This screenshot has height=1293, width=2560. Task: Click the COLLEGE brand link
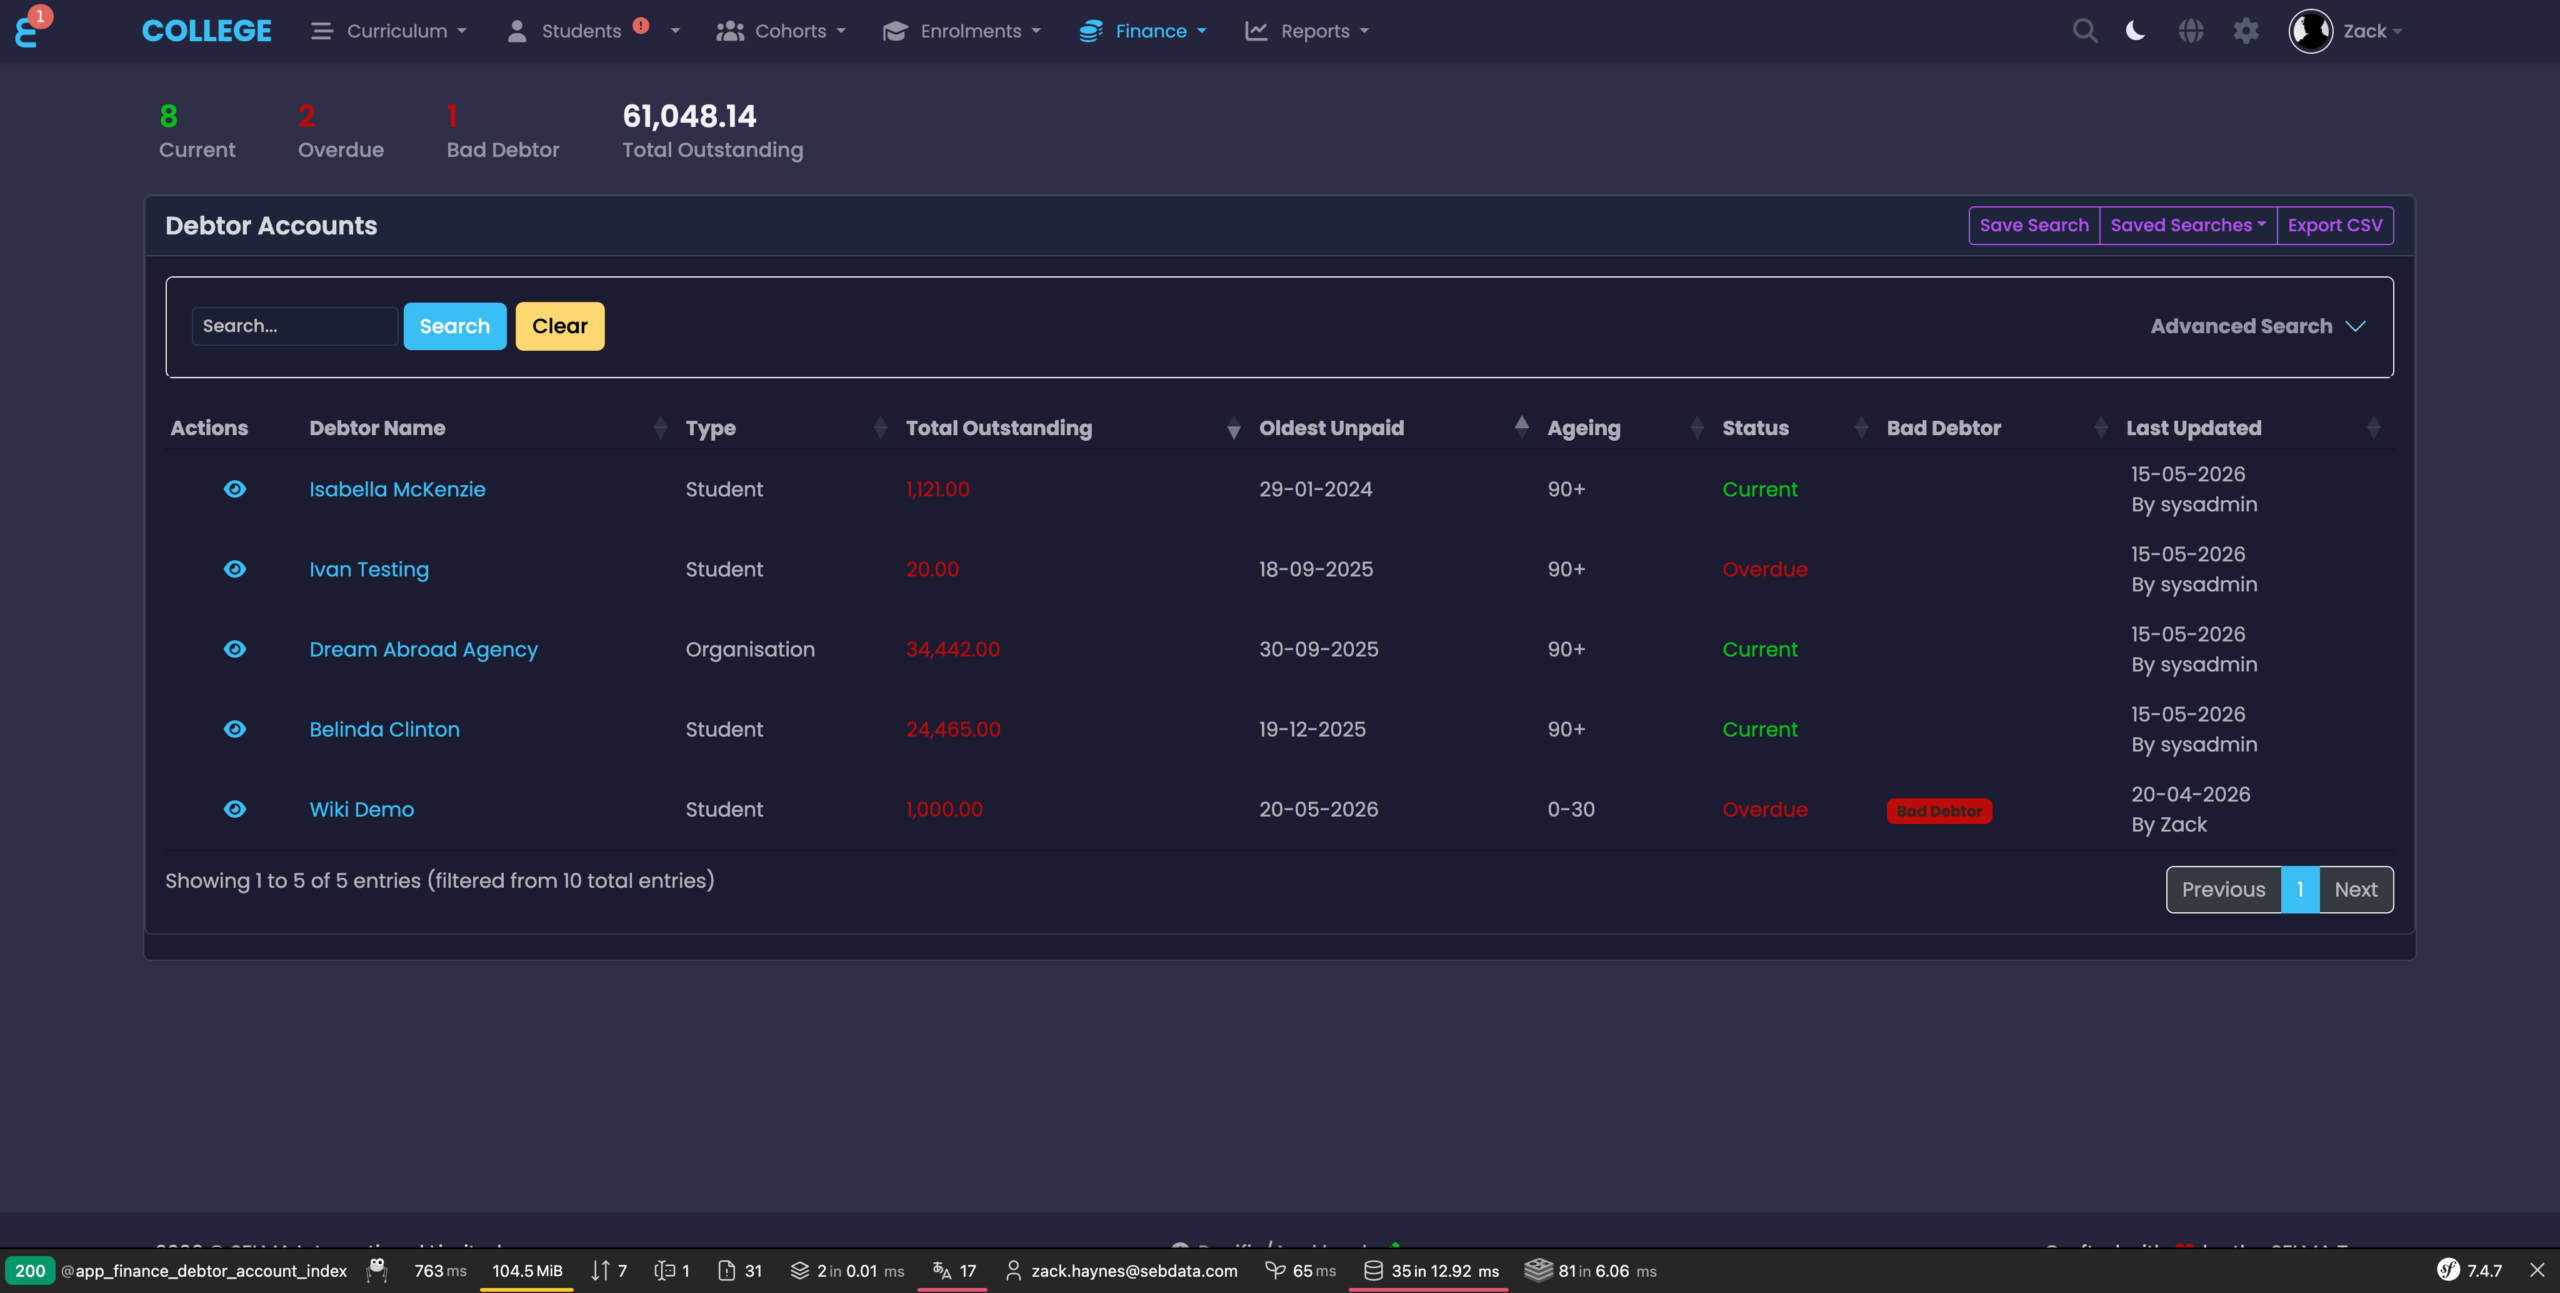pyautogui.click(x=206, y=31)
